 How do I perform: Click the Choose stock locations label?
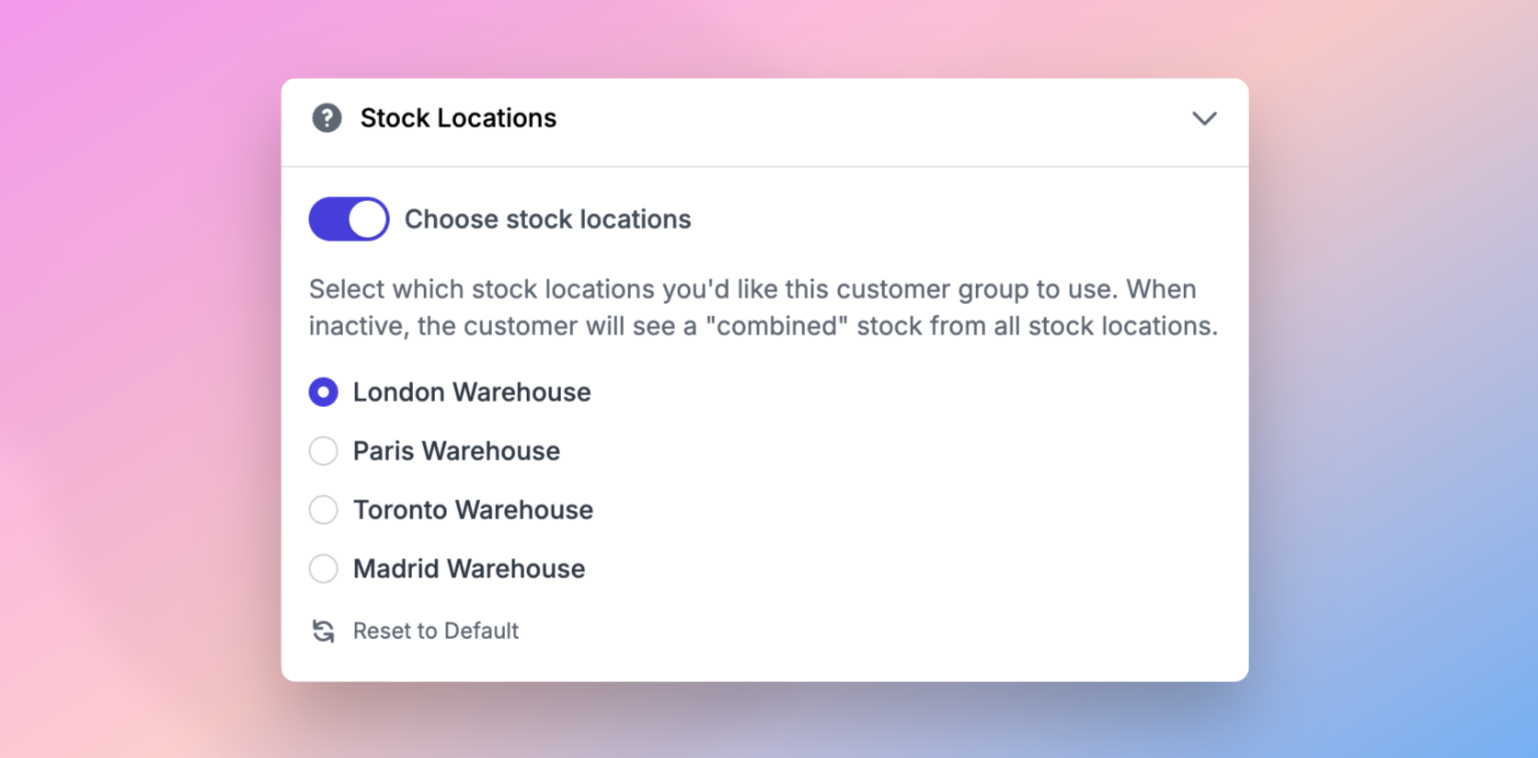pos(547,219)
